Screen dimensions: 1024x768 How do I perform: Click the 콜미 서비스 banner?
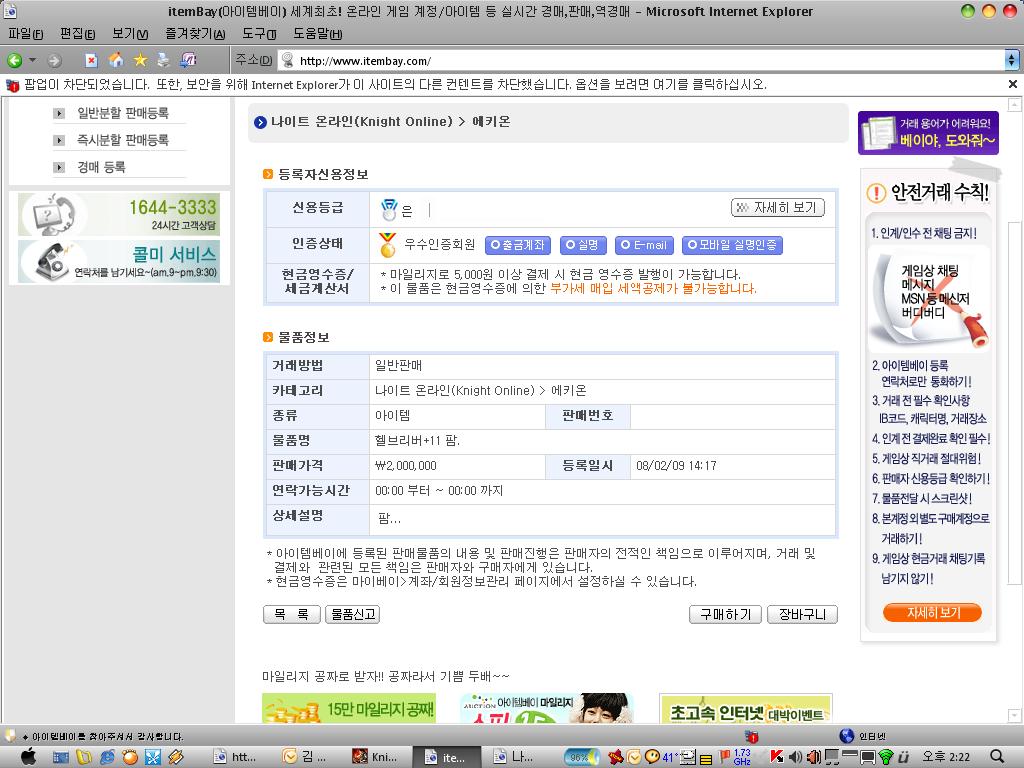coord(119,261)
